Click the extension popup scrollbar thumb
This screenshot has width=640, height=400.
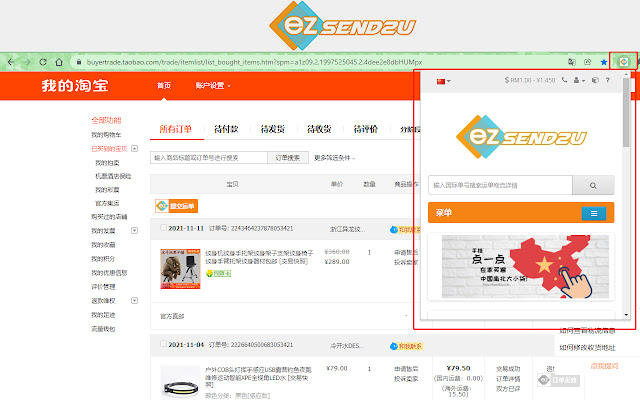626,111
